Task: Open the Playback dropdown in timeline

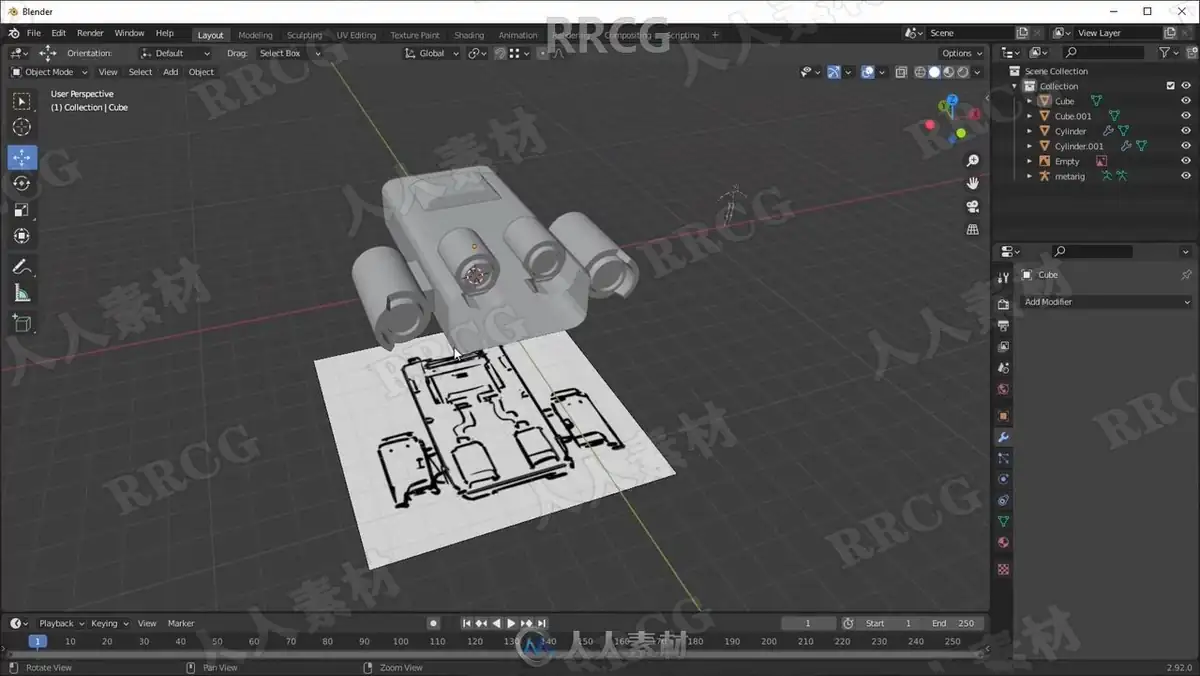Action: [x=62, y=623]
